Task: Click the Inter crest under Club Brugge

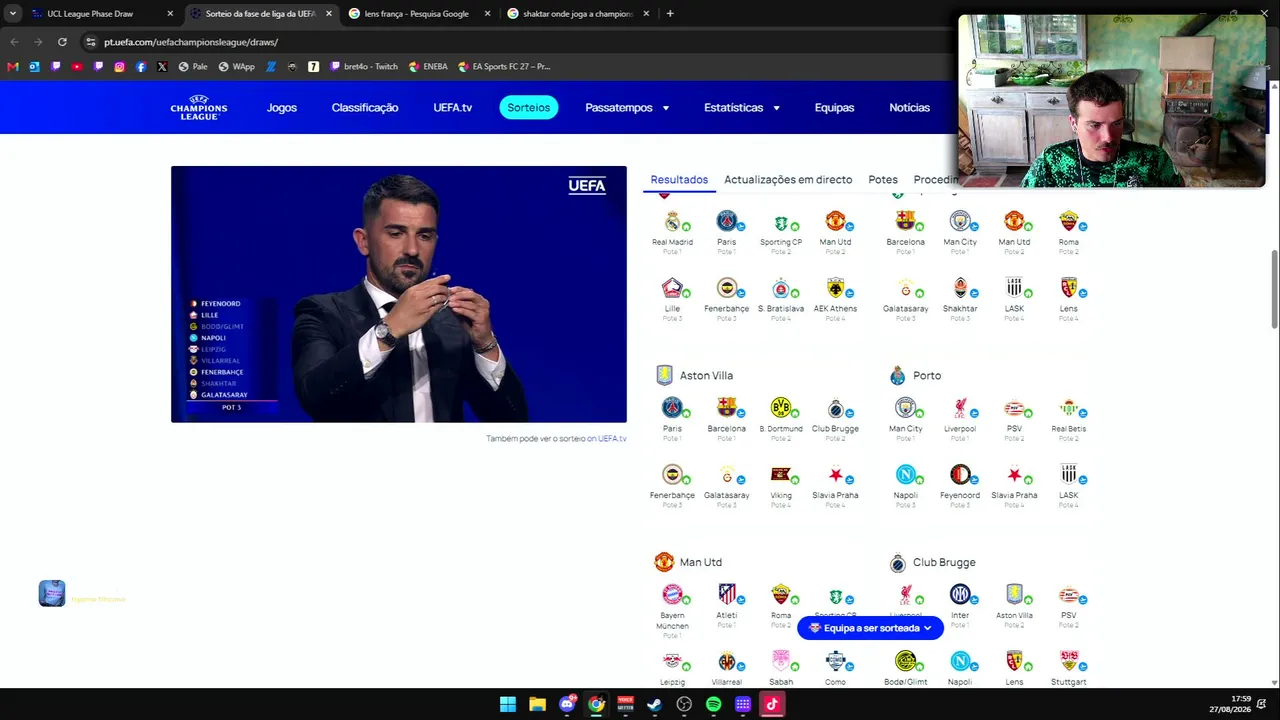Action: 960,594
